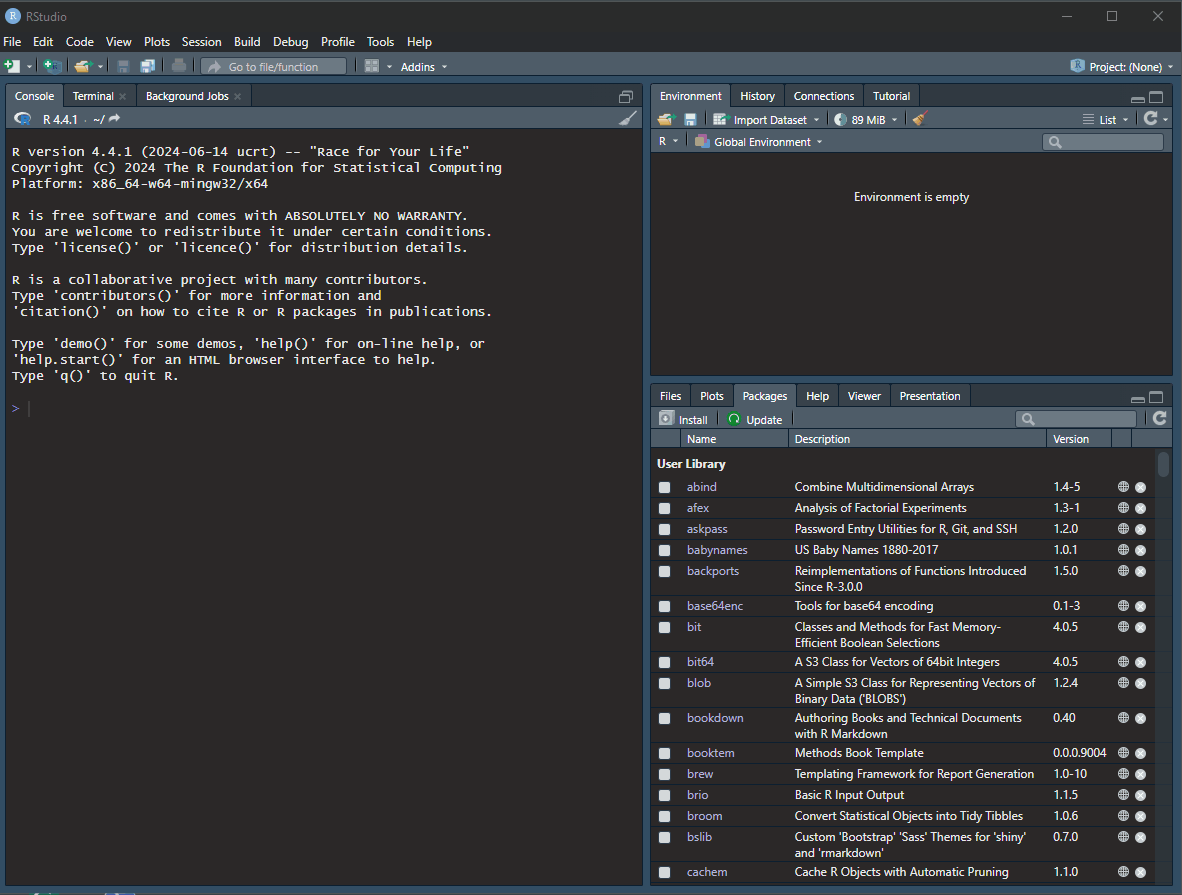Open the Tools menu
This screenshot has height=895, width=1182.
[x=380, y=42]
